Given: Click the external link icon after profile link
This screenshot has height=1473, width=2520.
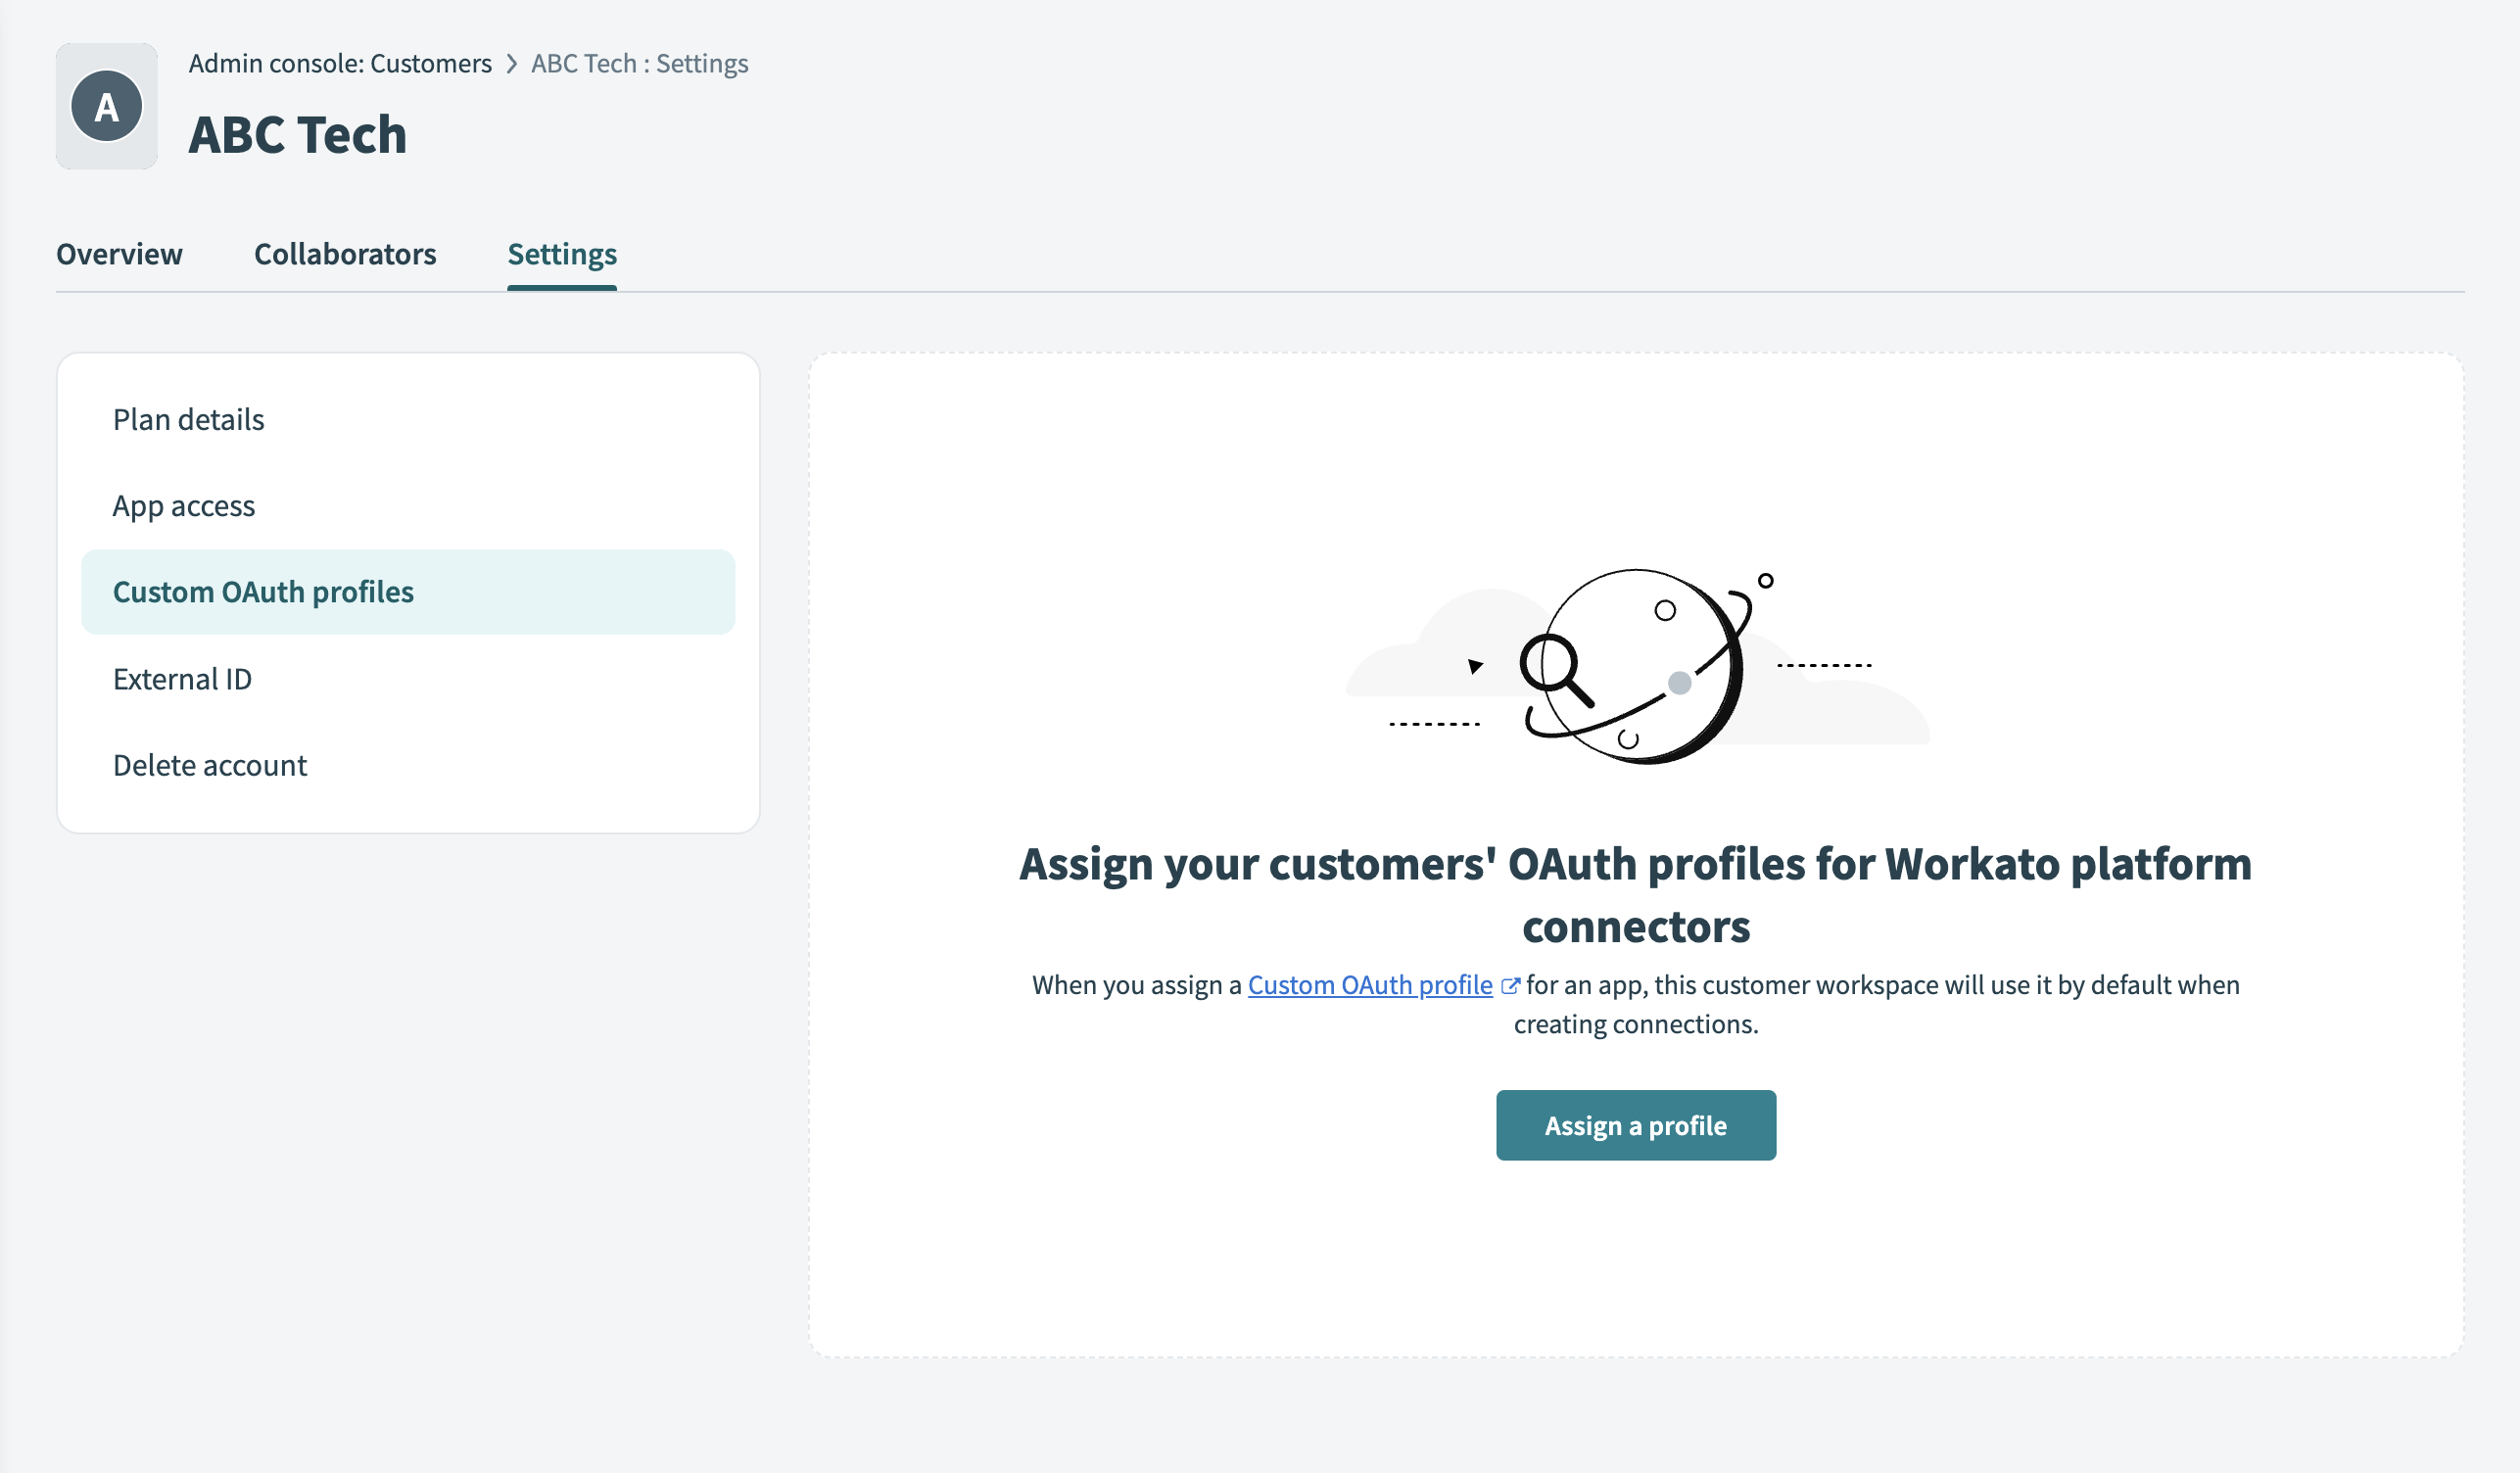Looking at the screenshot, I should (x=1510, y=986).
